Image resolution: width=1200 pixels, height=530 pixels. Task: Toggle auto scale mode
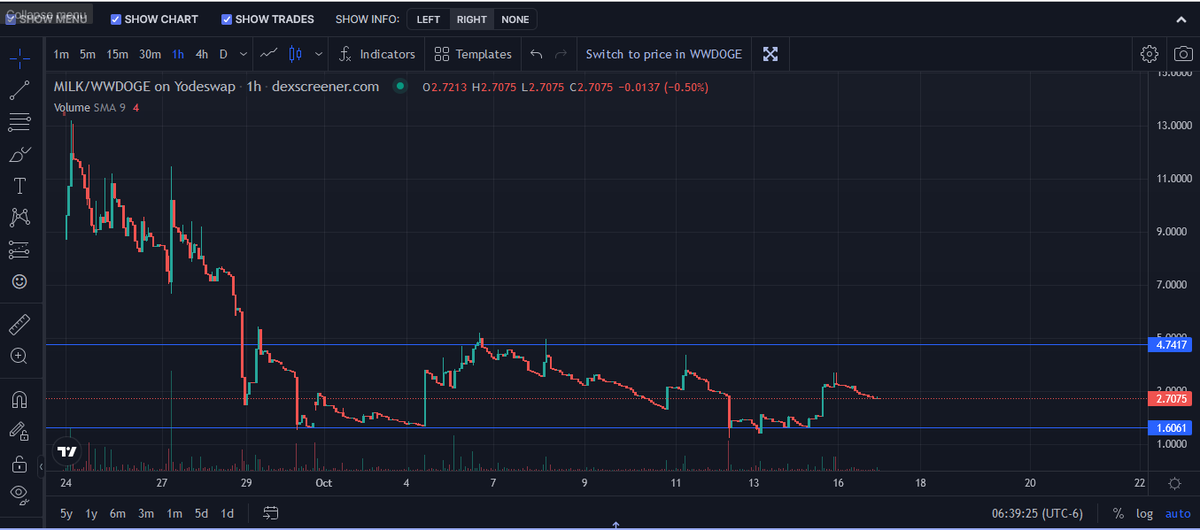[1178, 513]
